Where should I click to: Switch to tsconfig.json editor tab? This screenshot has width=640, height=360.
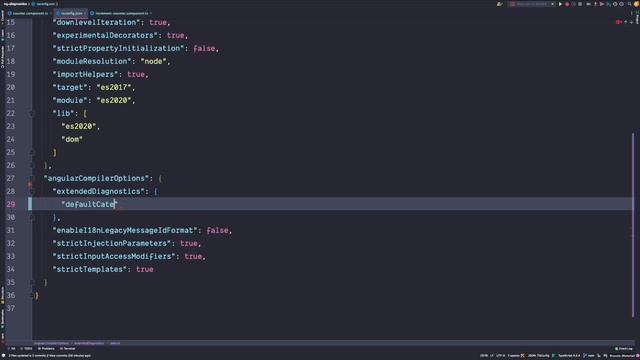click(71, 13)
